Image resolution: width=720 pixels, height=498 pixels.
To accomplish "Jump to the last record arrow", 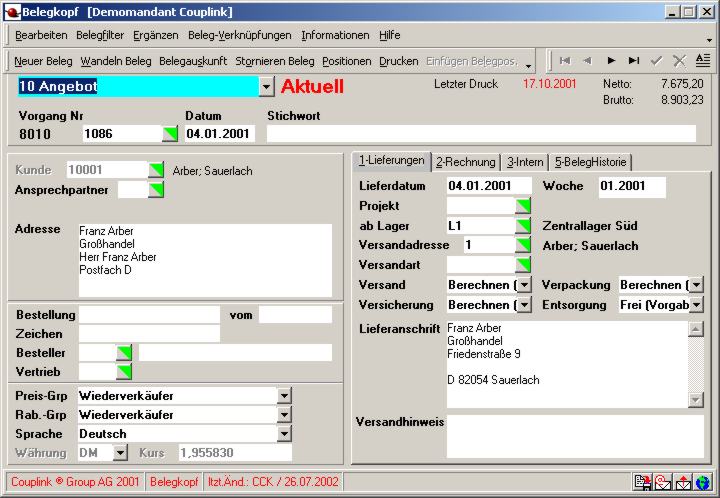I will click(633, 61).
